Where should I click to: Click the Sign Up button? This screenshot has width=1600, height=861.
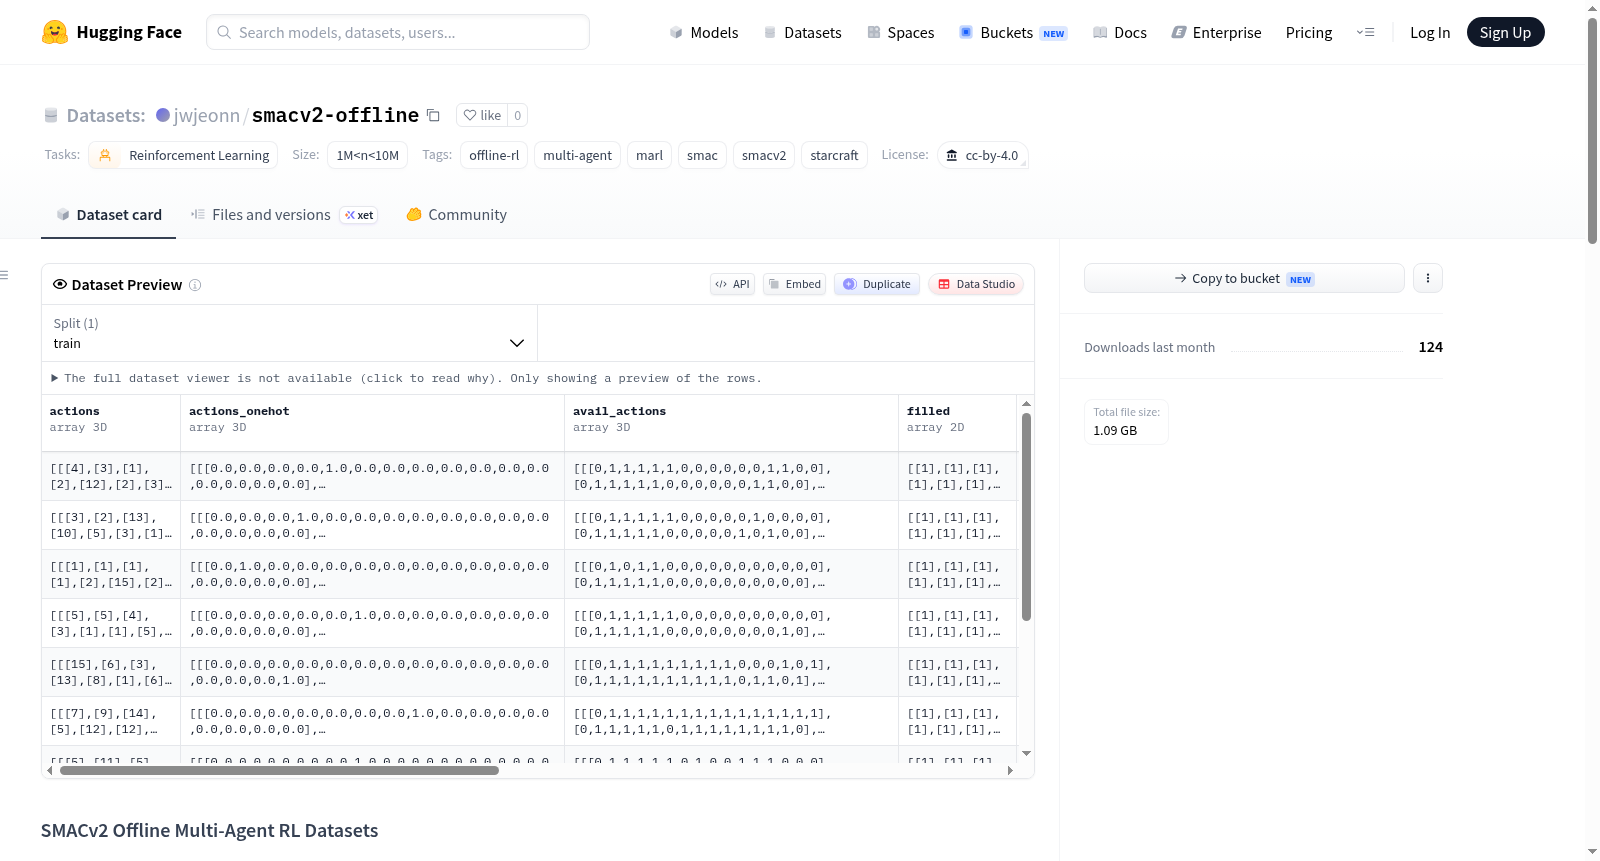pos(1505,32)
